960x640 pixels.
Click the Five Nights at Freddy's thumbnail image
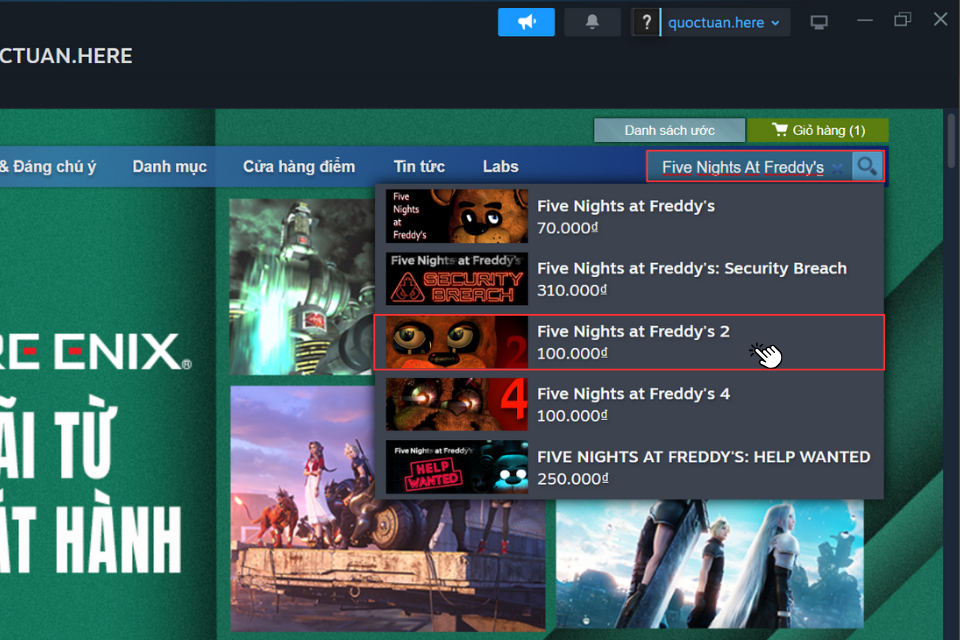pos(457,216)
